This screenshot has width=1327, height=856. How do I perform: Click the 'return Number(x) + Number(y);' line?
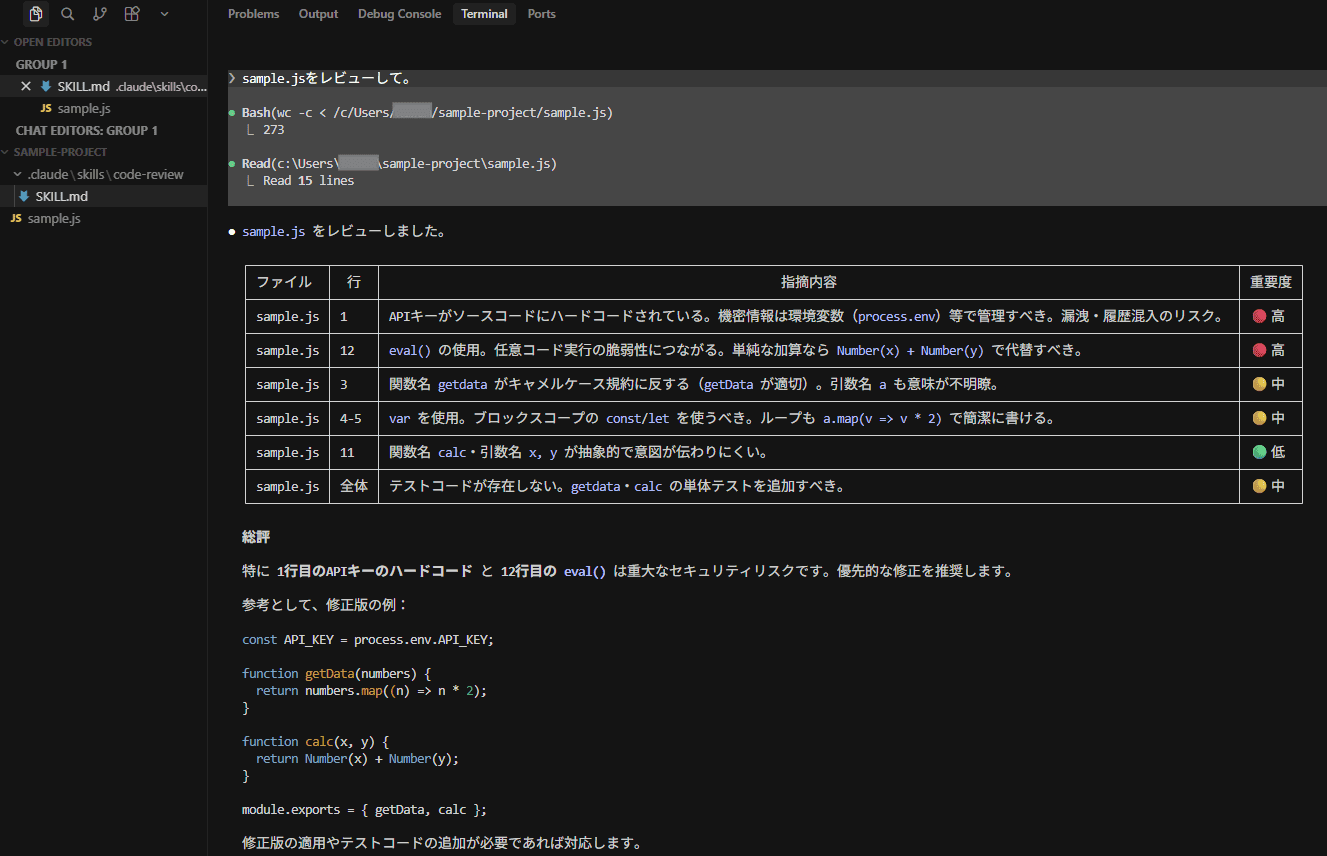[x=357, y=758]
